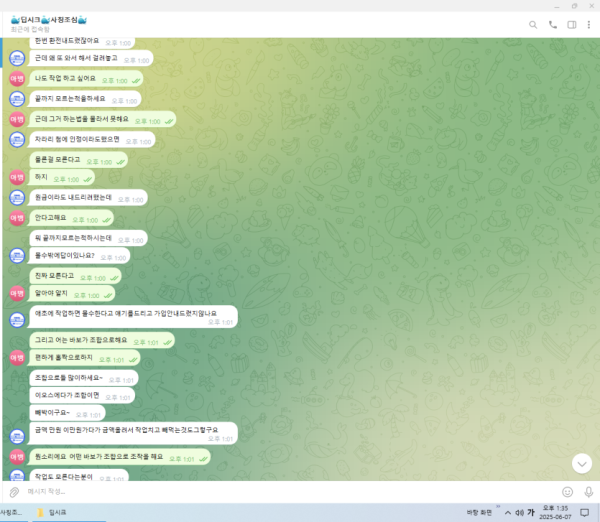
Task: Select message '원금이라도 내드리려했는데'
Action: 88,198
